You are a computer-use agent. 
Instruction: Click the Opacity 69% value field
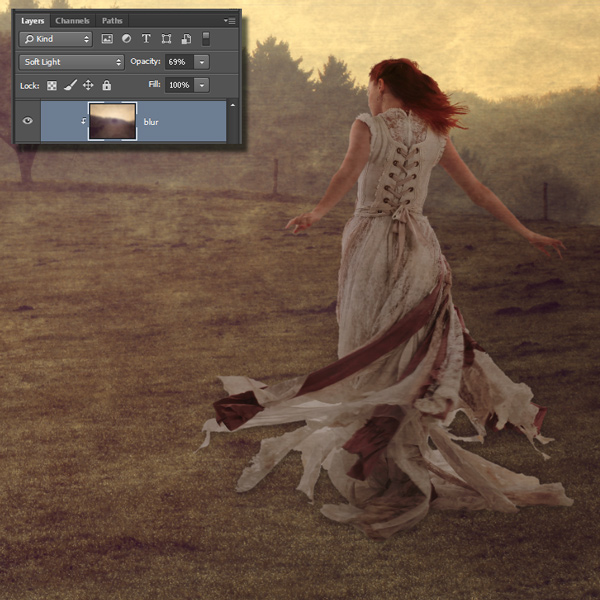[179, 62]
